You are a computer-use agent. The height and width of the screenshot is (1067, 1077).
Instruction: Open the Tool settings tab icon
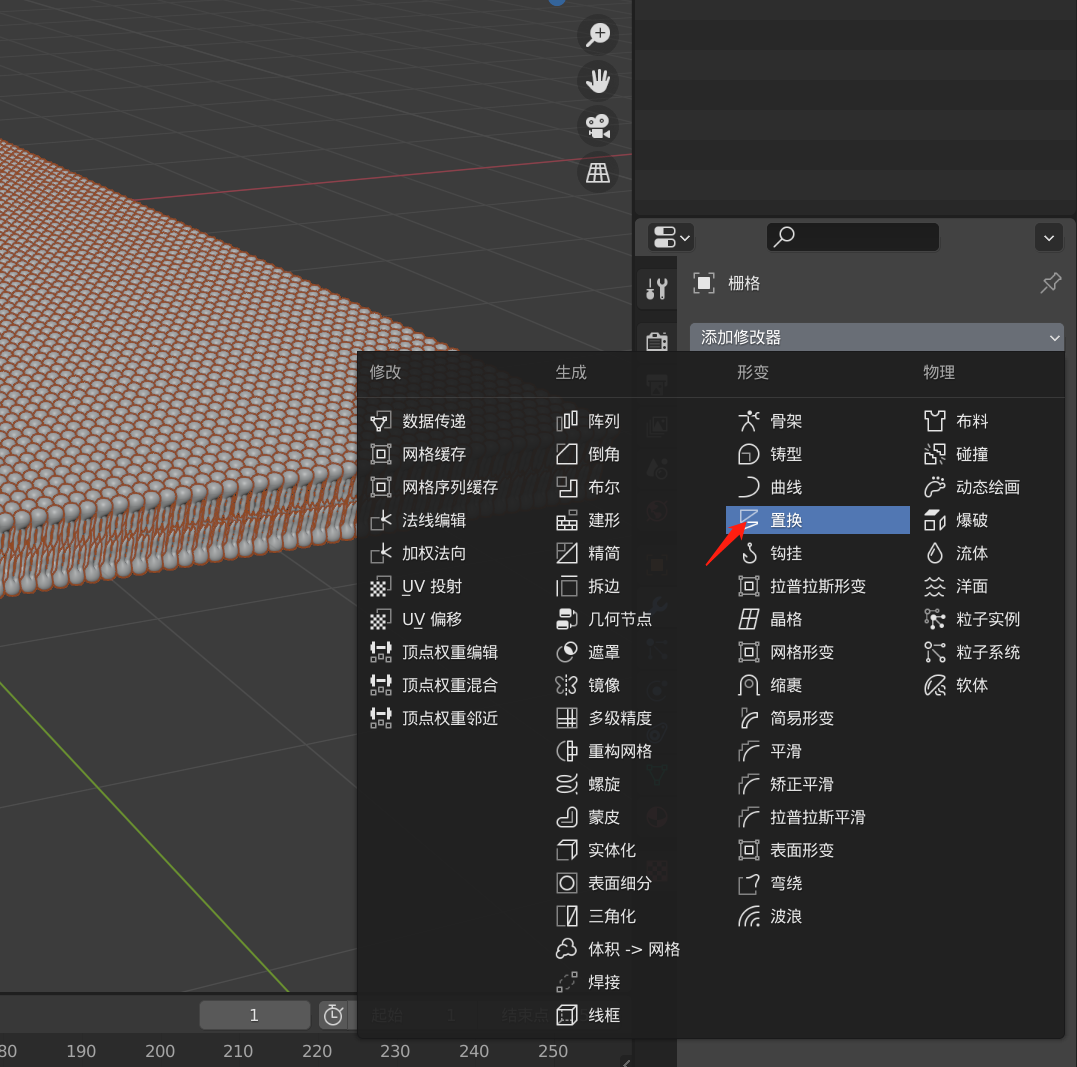pos(657,289)
